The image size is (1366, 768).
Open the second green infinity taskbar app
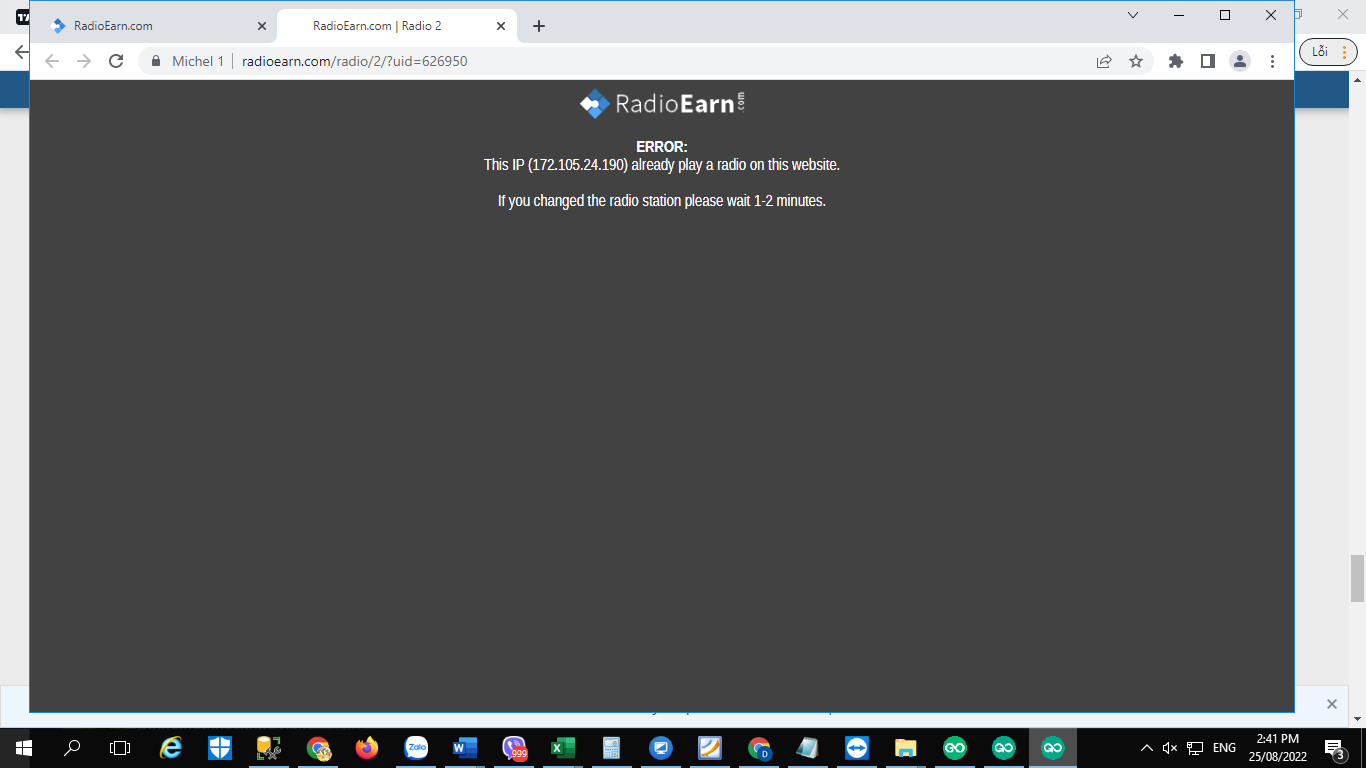click(1004, 748)
